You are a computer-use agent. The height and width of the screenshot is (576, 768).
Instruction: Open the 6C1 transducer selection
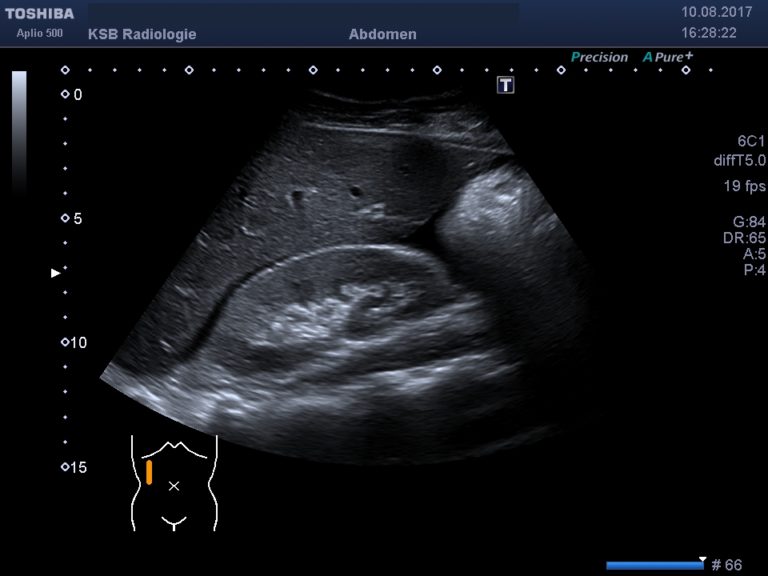751,142
